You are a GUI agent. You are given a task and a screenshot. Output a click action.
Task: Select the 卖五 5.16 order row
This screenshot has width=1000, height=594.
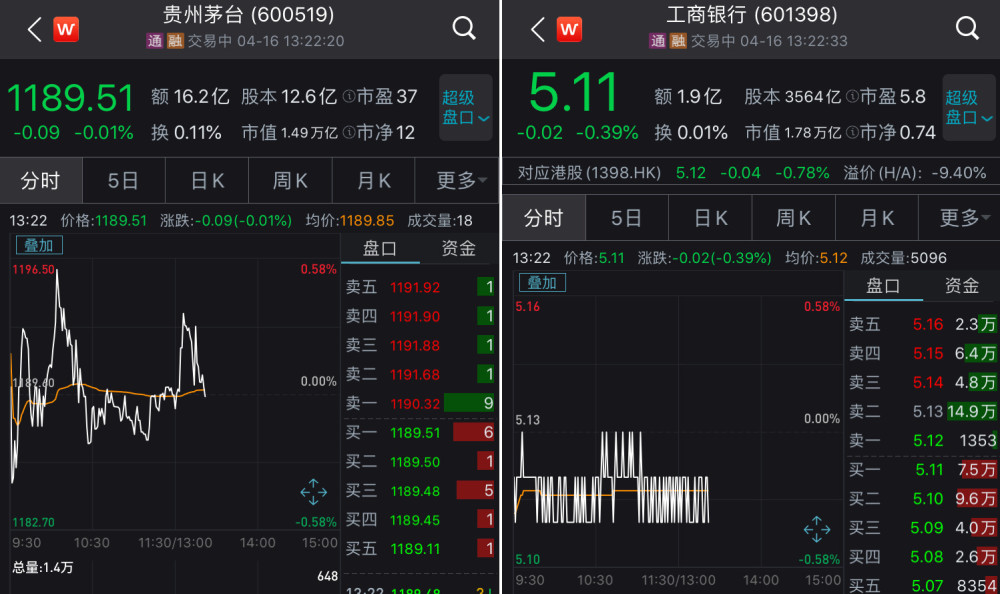[922, 324]
